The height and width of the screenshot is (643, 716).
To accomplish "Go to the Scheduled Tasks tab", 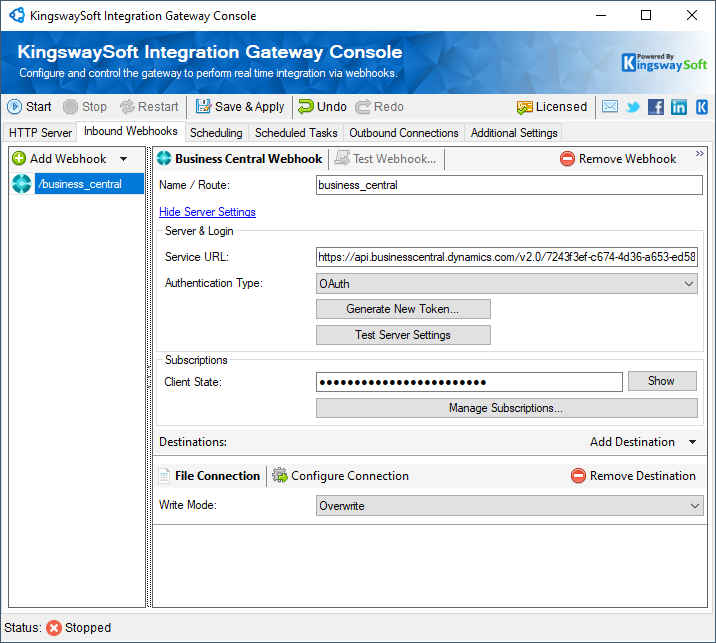I will coord(296,133).
